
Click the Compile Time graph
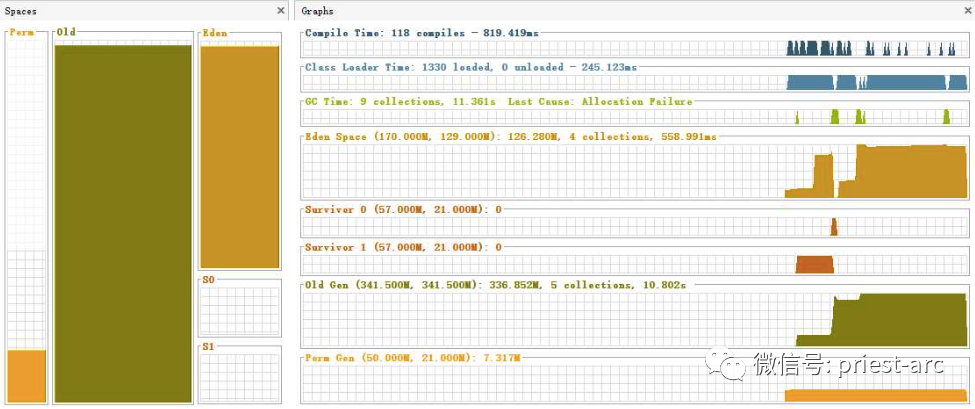[635, 48]
